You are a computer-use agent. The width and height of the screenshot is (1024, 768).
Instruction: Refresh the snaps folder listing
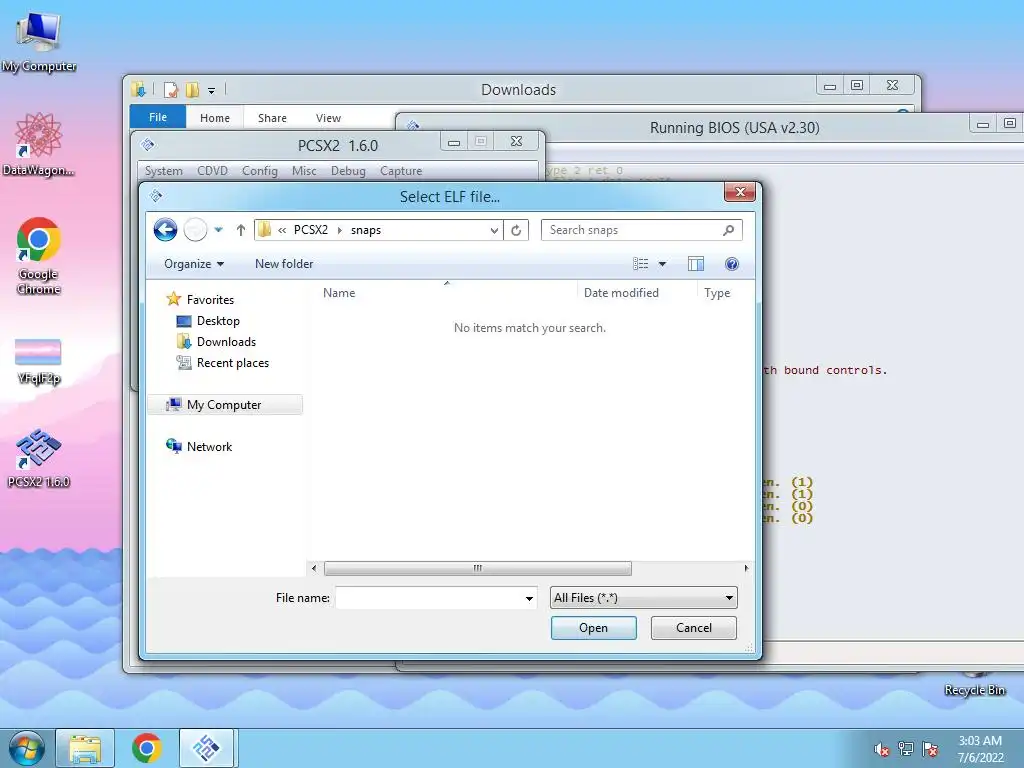[x=516, y=230]
